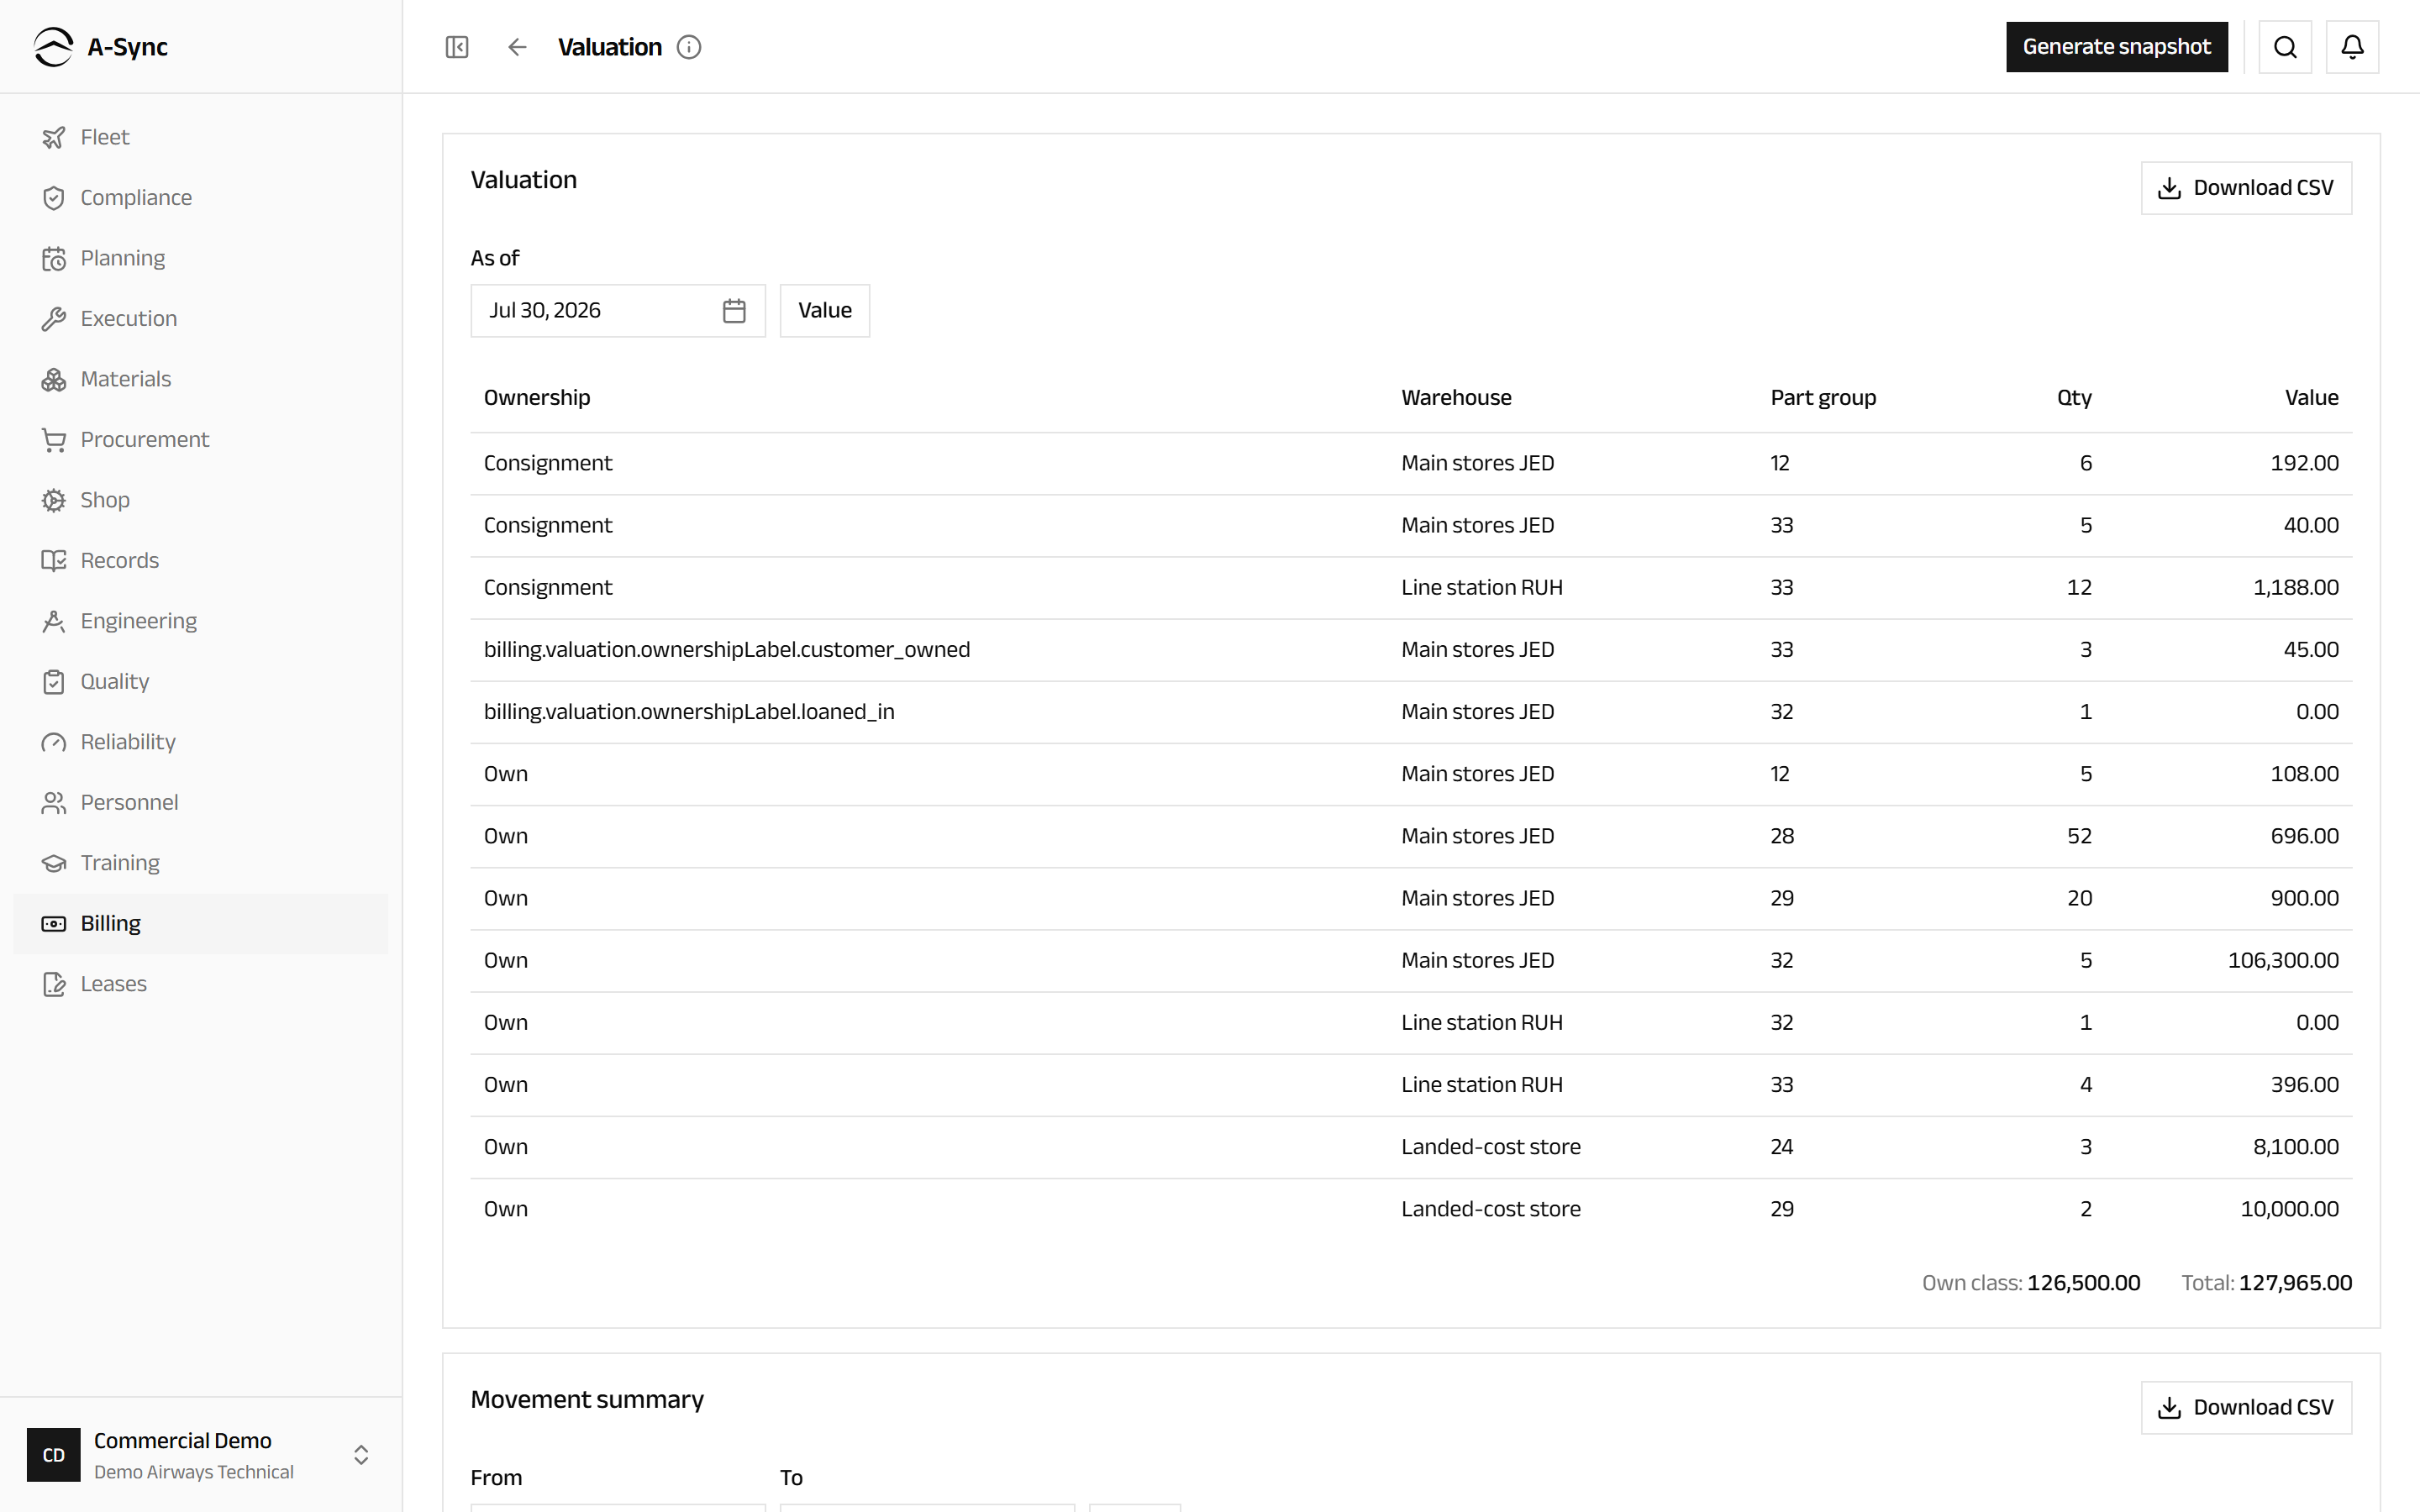Click the Reliability gauge icon
The width and height of the screenshot is (2420, 1512).
[x=54, y=742]
